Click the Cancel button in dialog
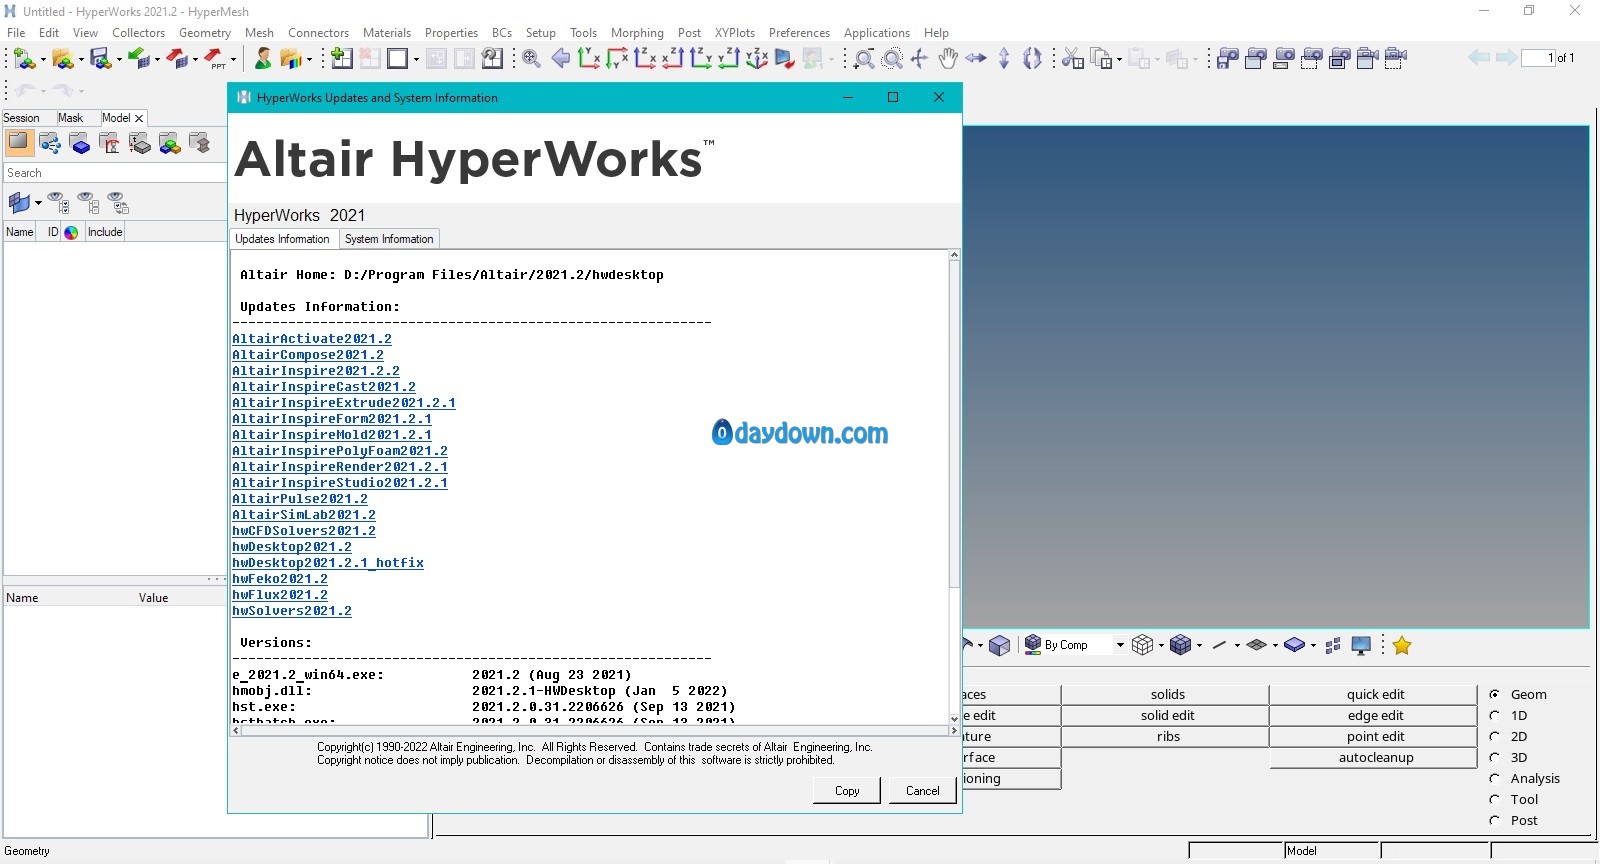The image size is (1600, 864). pyautogui.click(x=922, y=791)
